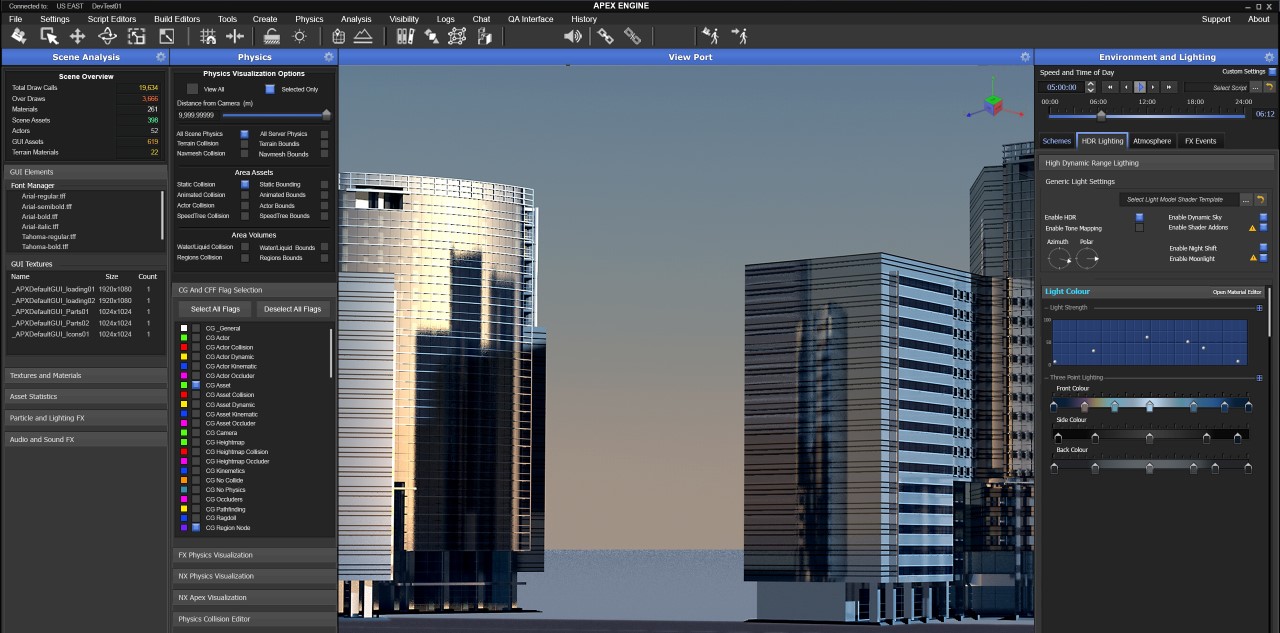Toggle the speaker audio icon
Image resolution: width=1280 pixels, height=633 pixels.
click(x=572, y=36)
